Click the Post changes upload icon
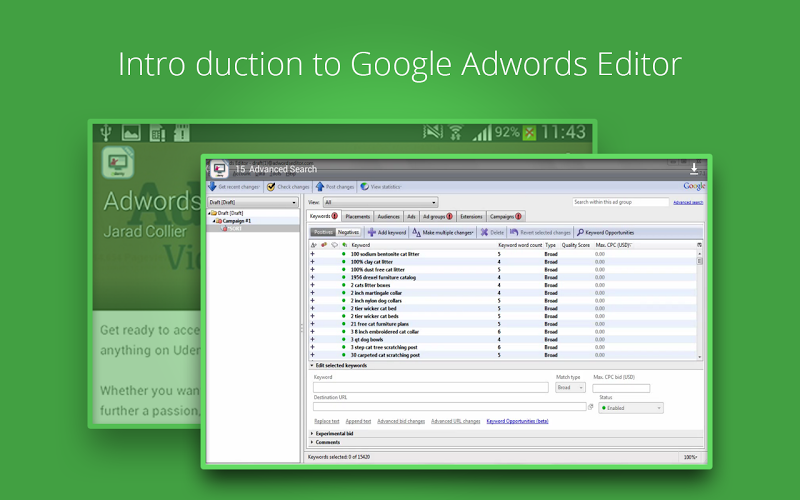The height and width of the screenshot is (500, 800). click(x=320, y=187)
